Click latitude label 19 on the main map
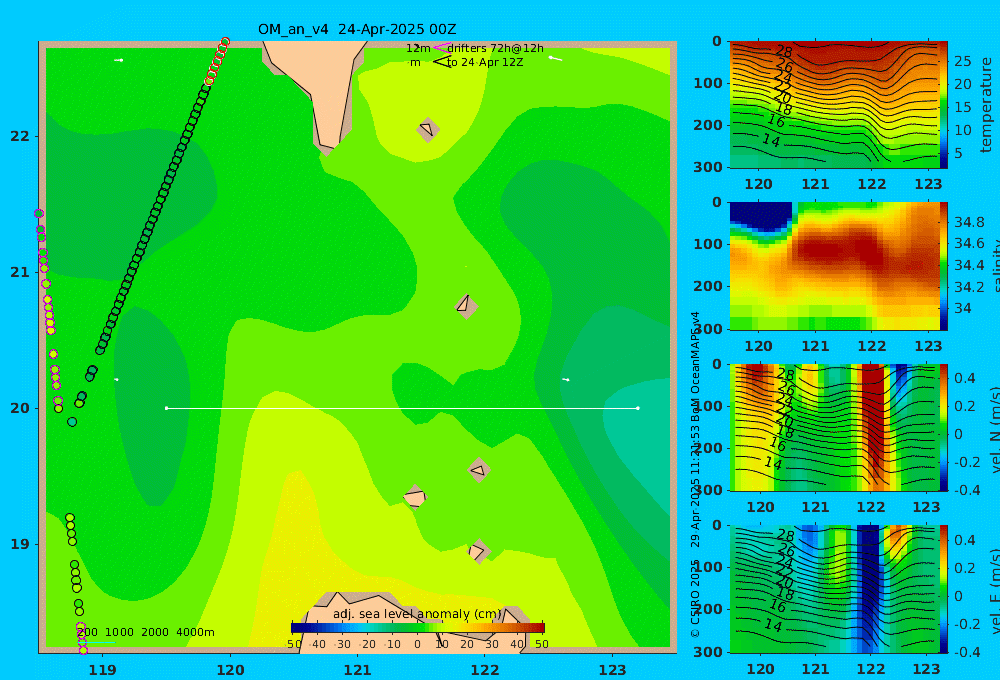 (x=20, y=544)
